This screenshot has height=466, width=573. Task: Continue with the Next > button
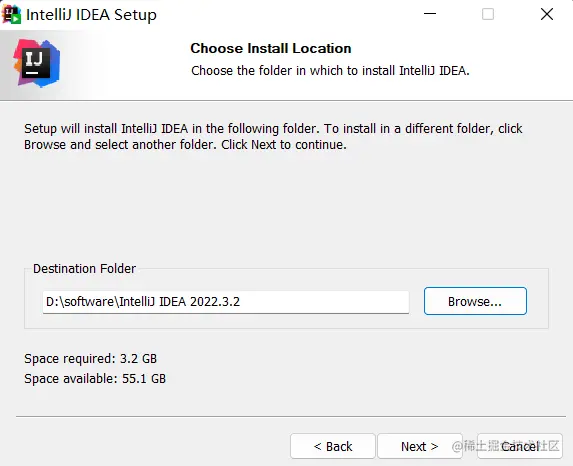(420, 446)
